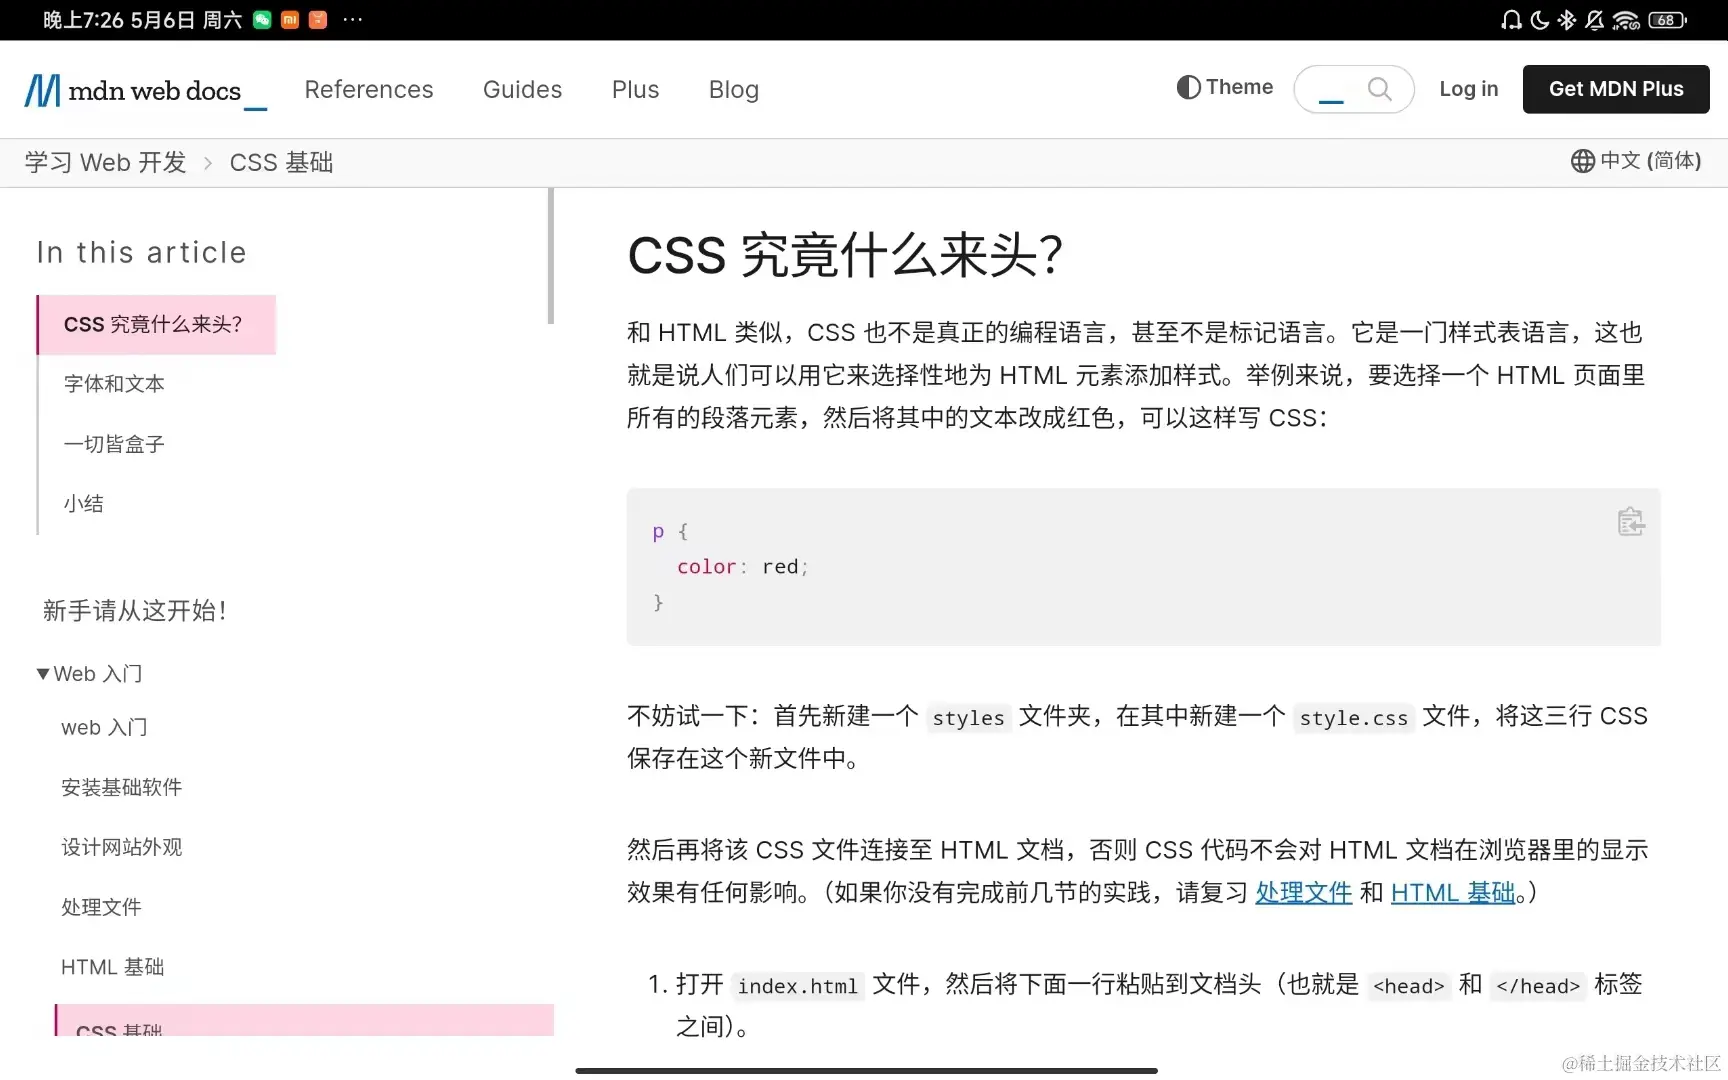Open the HTML 基础 link
Viewport: 1728px width, 1080px height.
[1453, 892]
